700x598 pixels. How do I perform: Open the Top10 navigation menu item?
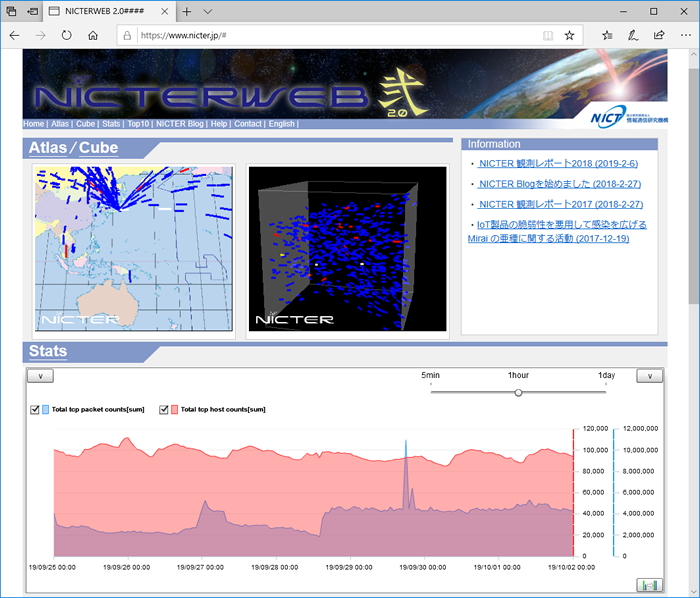tap(138, 124)
